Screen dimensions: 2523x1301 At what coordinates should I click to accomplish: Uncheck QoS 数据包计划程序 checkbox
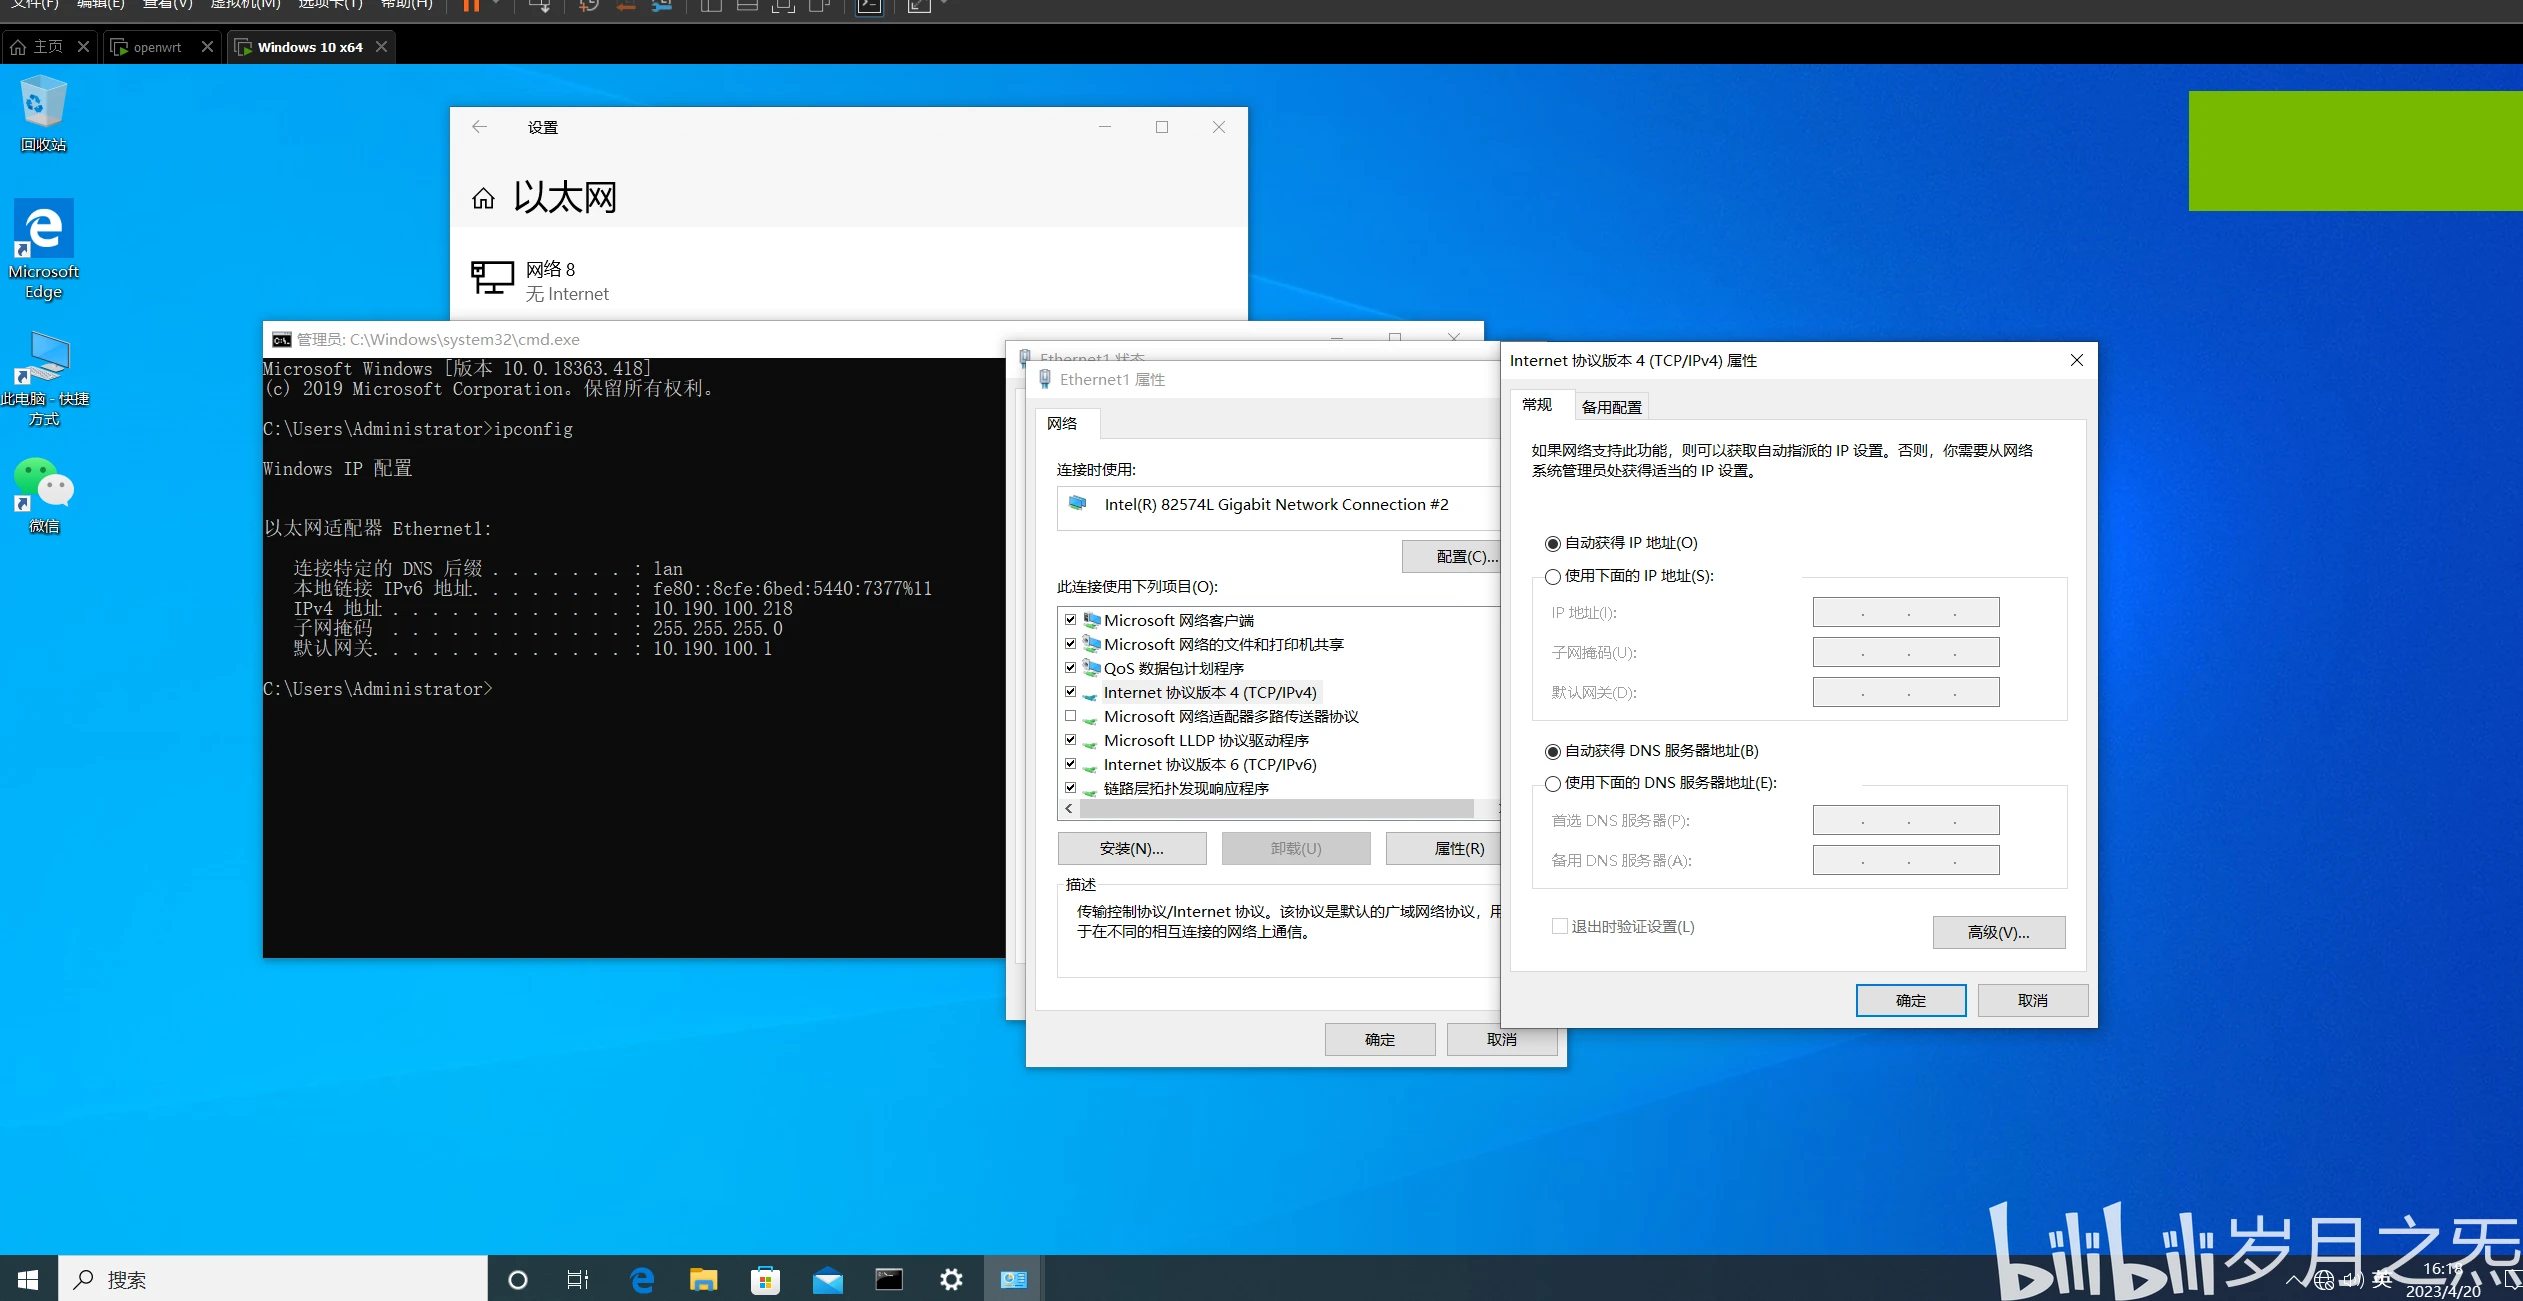[1071, 668]
